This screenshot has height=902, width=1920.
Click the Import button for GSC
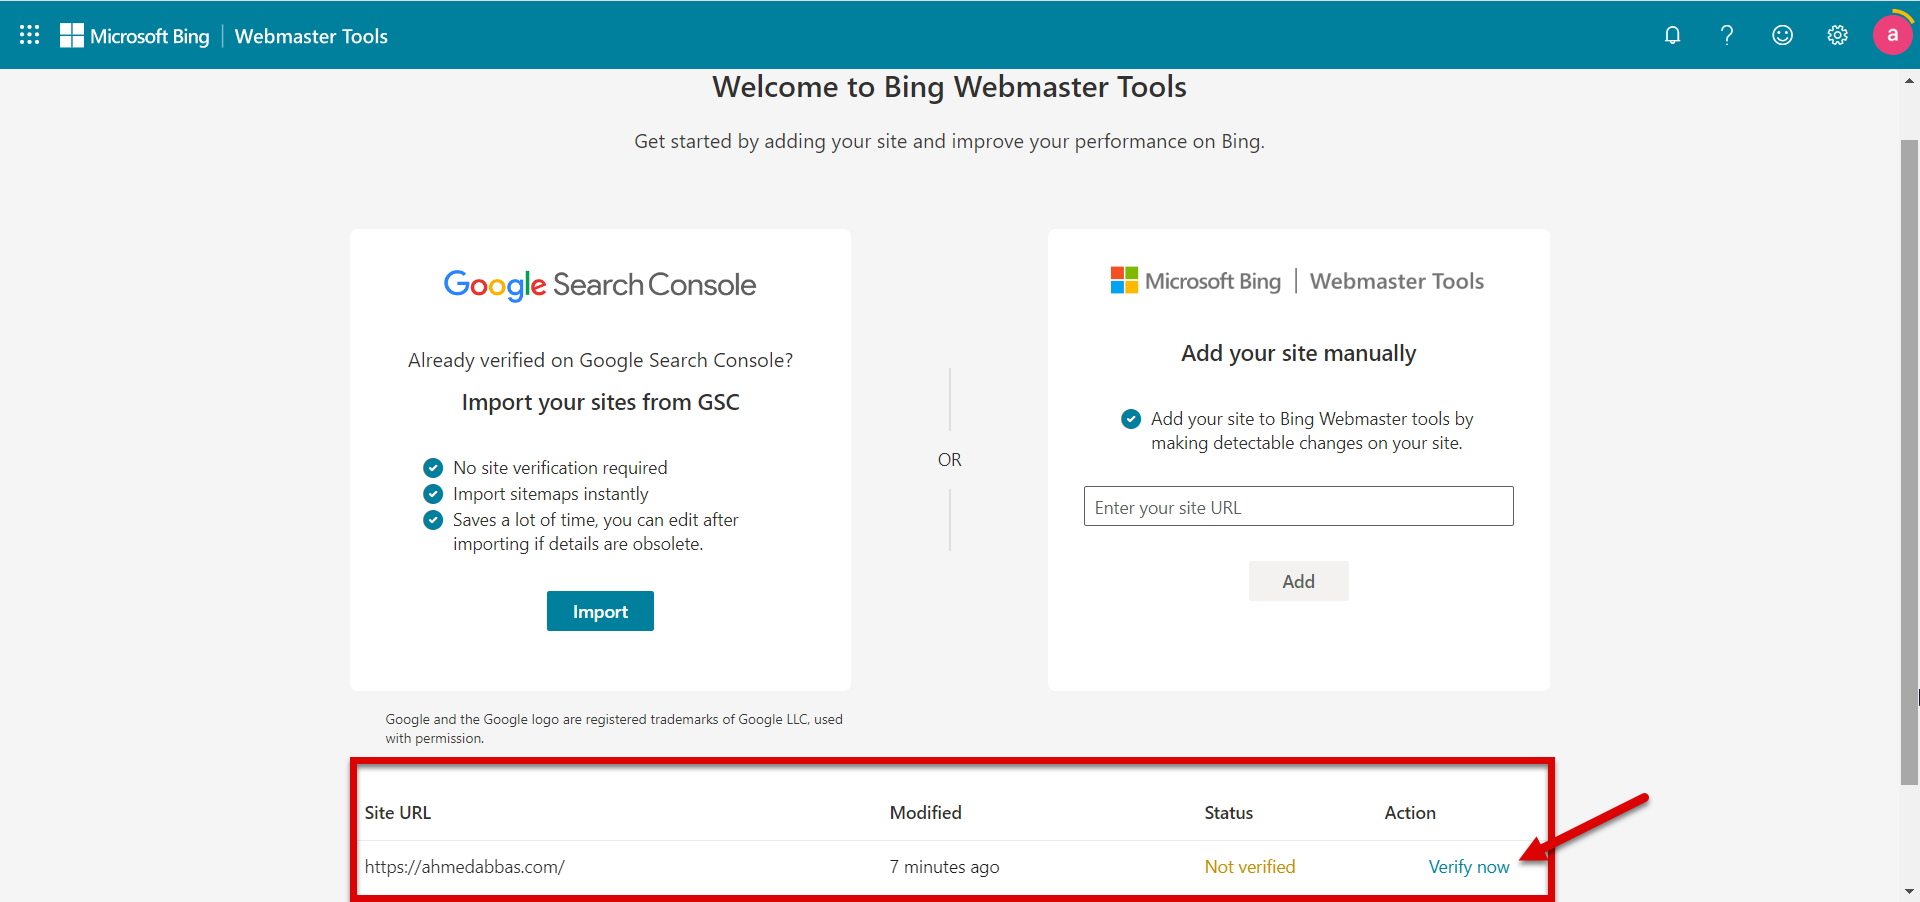pyautogui.click(x=600, y=611)
